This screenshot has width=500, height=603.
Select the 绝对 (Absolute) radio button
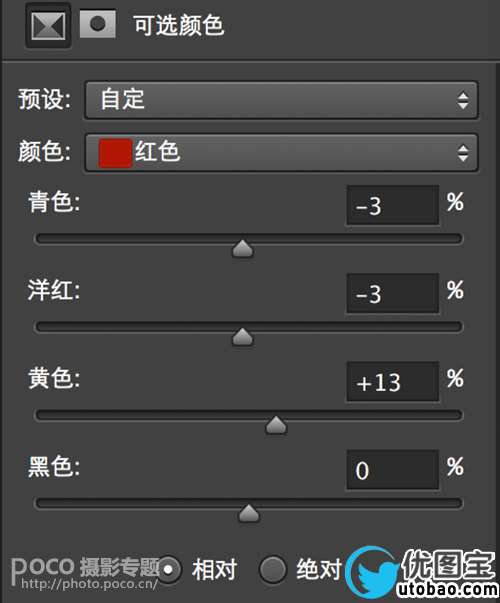coord(273,569)
